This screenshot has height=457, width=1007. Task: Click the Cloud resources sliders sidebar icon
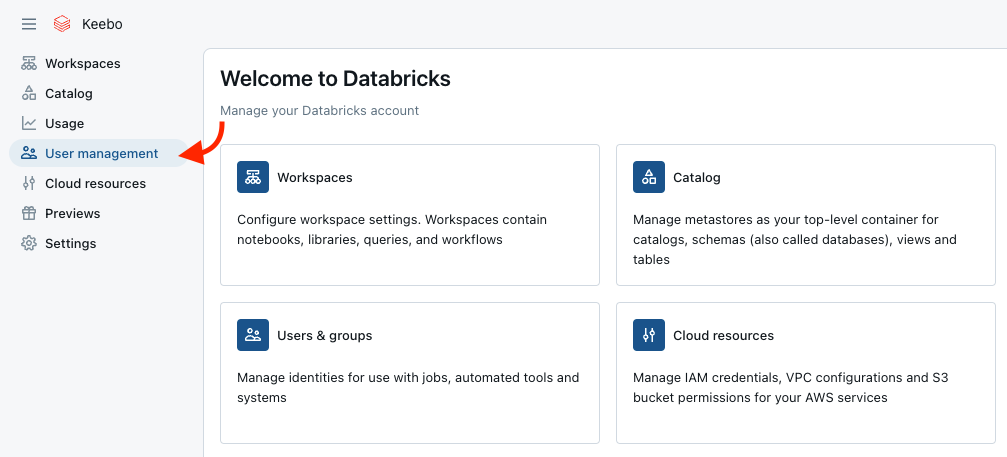tap(29, 184)
